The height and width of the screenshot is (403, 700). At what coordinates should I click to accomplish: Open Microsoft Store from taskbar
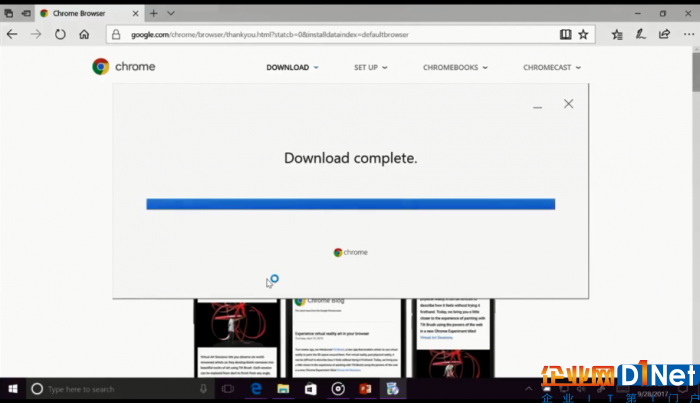pos(311,389)
